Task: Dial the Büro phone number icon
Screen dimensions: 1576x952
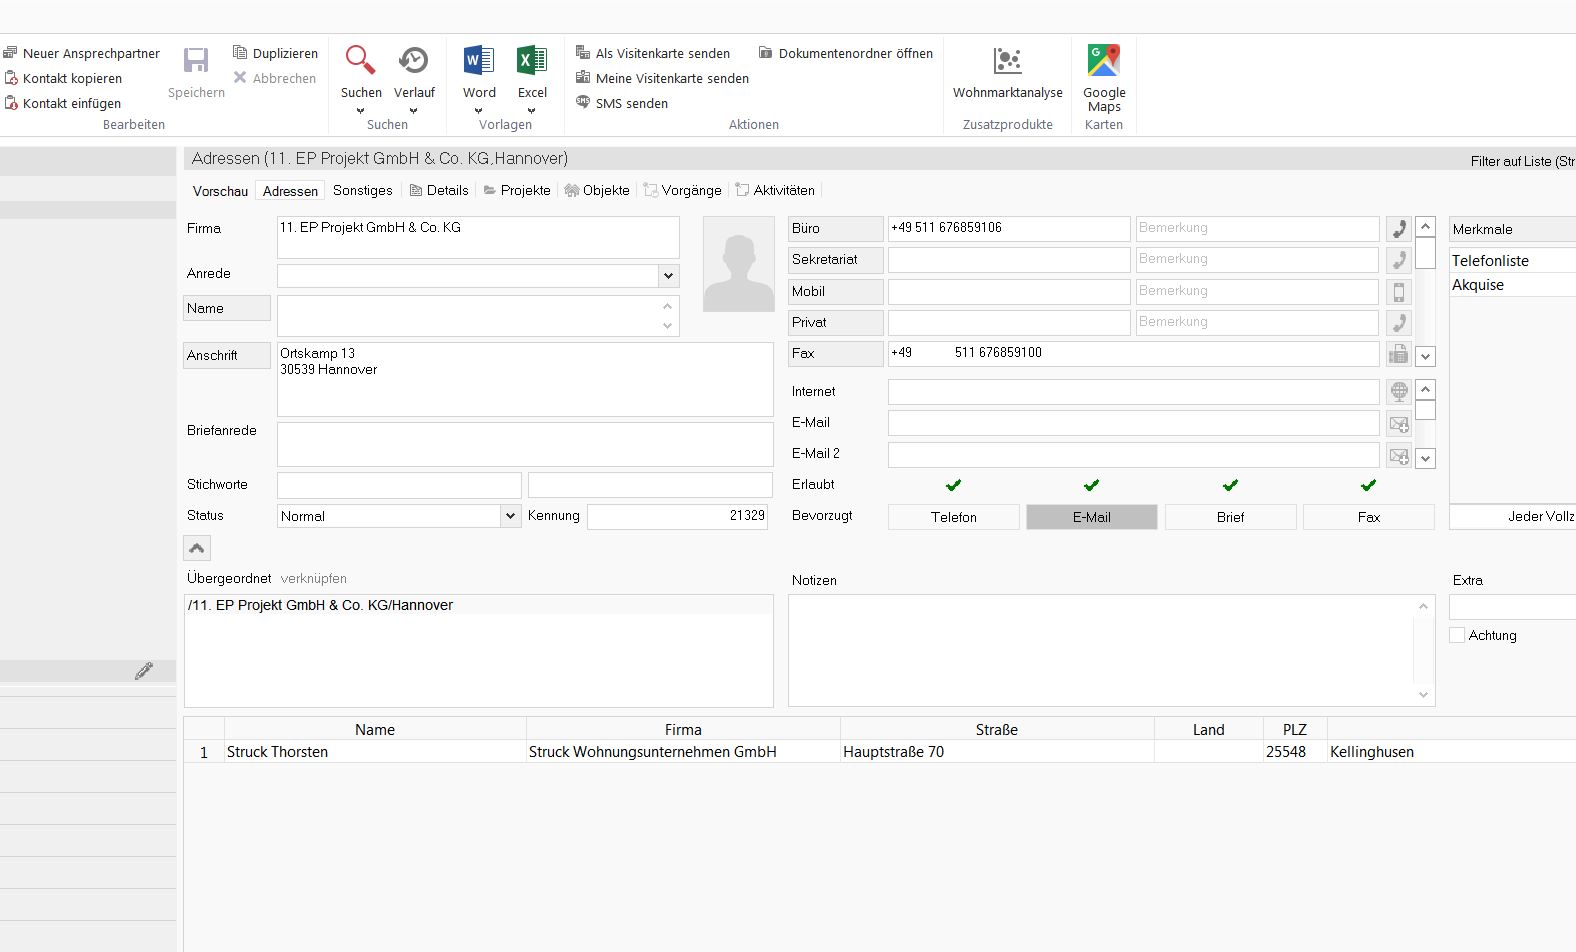Action: pyautogui.click(x=1399, y=229)
